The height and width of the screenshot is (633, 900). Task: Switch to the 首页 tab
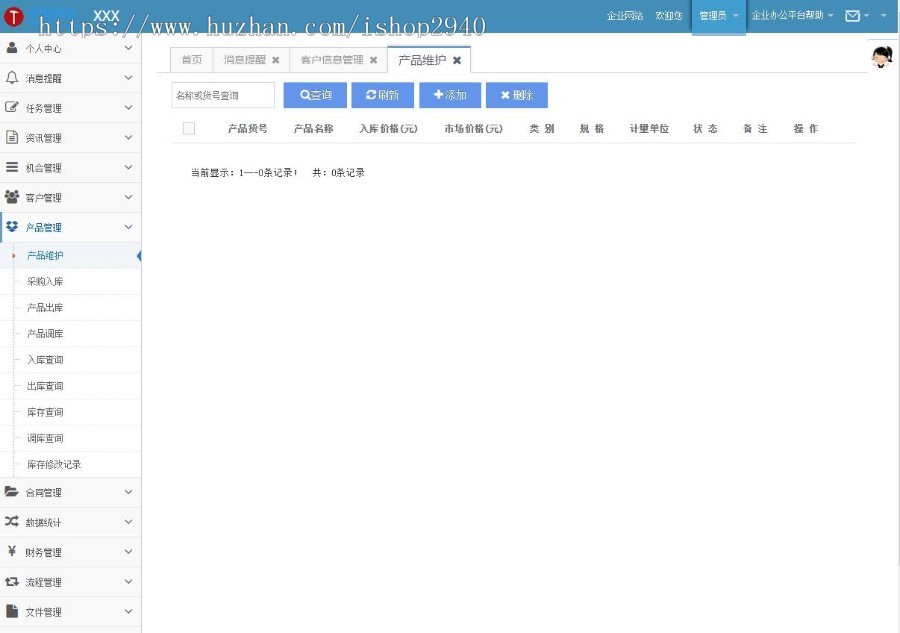(191, 59)
